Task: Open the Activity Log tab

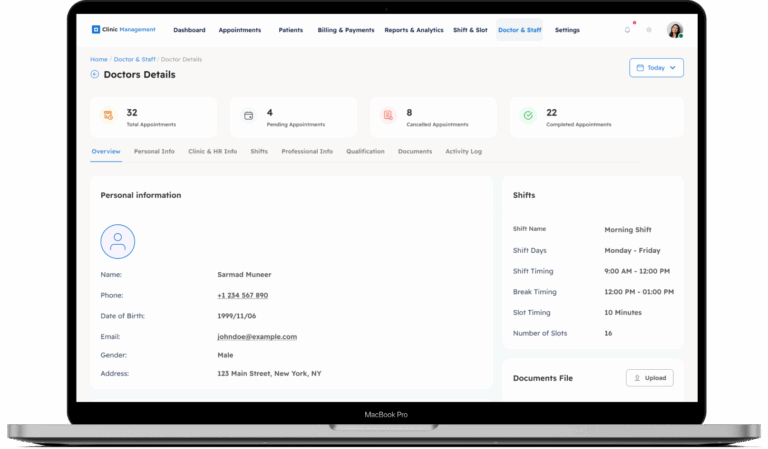Action: [463, 151]
